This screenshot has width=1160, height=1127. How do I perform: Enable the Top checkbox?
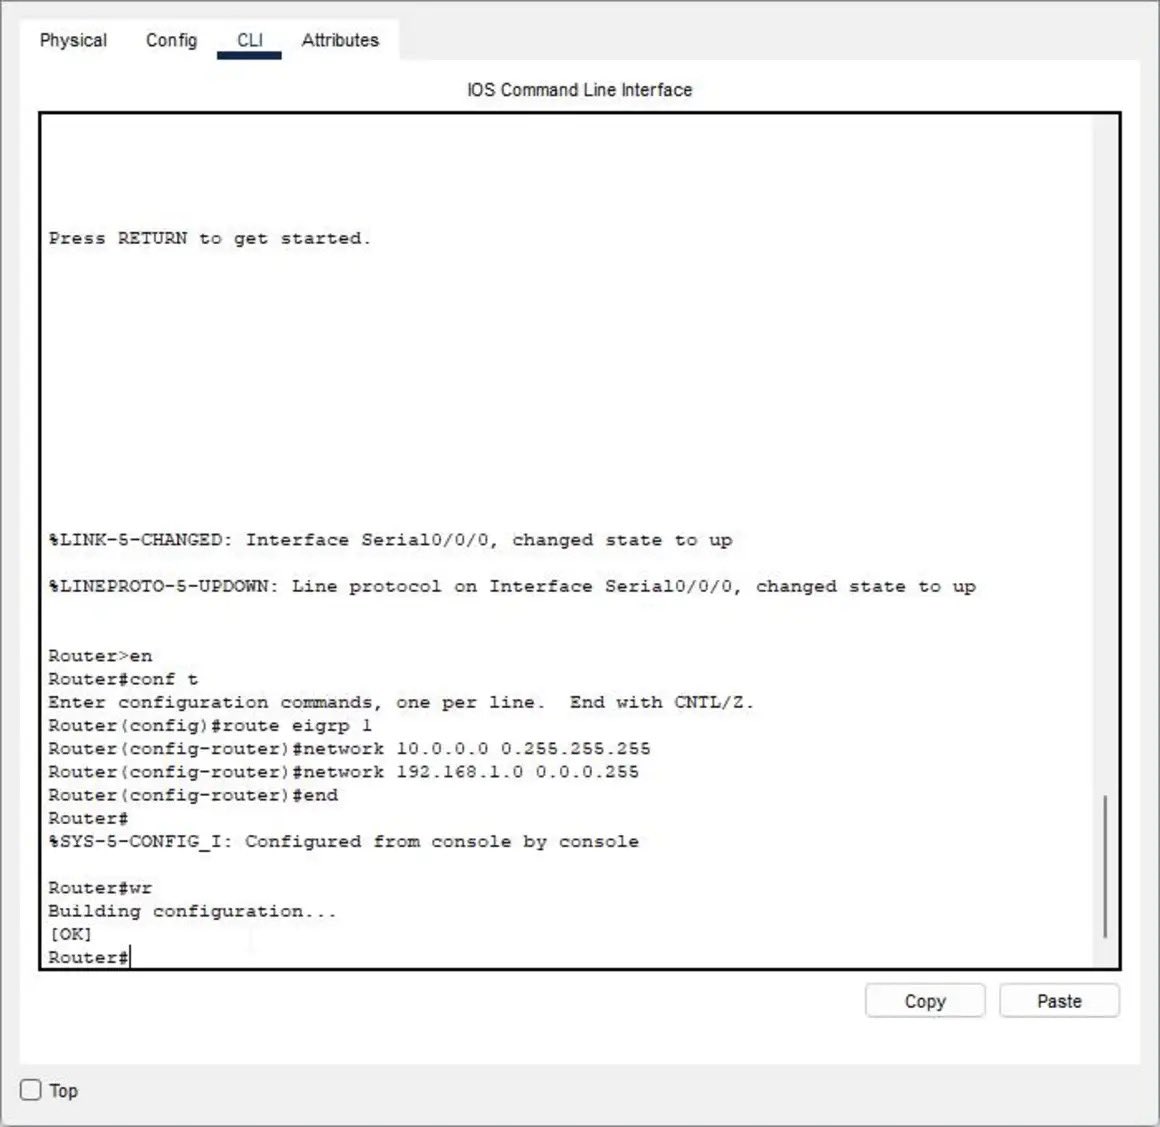pyautogui.click(x=30, y=1090)
